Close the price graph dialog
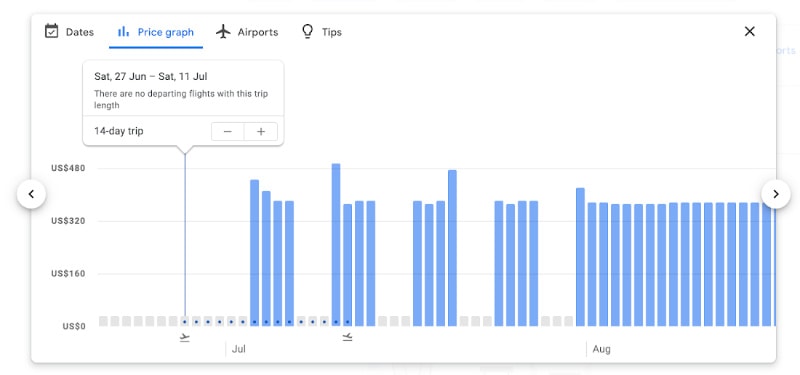Viewport: 800px width, 375px height. (x=749, y=32)
